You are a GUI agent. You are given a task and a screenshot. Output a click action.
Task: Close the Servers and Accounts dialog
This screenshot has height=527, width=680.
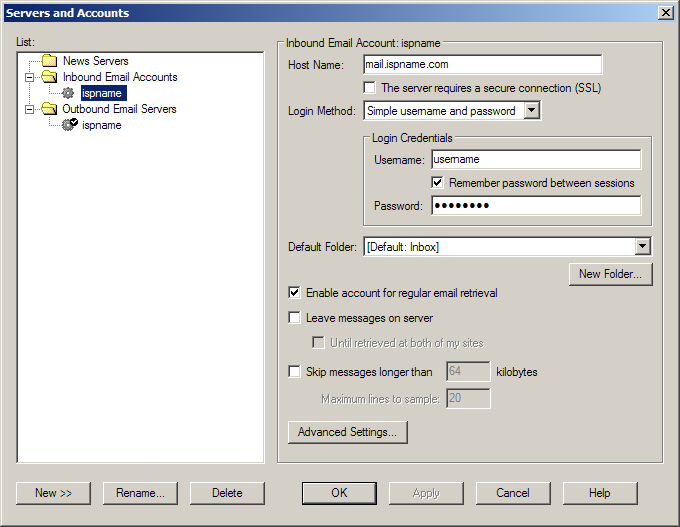(665, 12)
